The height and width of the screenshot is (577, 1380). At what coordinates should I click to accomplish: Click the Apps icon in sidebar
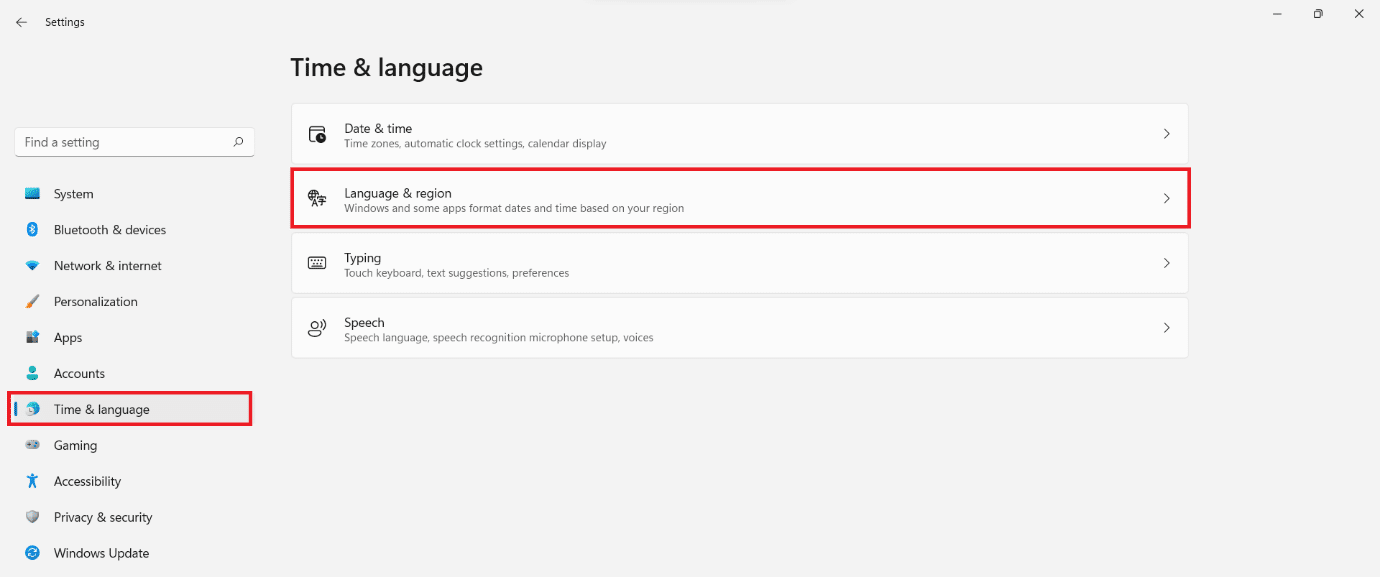pos(33,338)
